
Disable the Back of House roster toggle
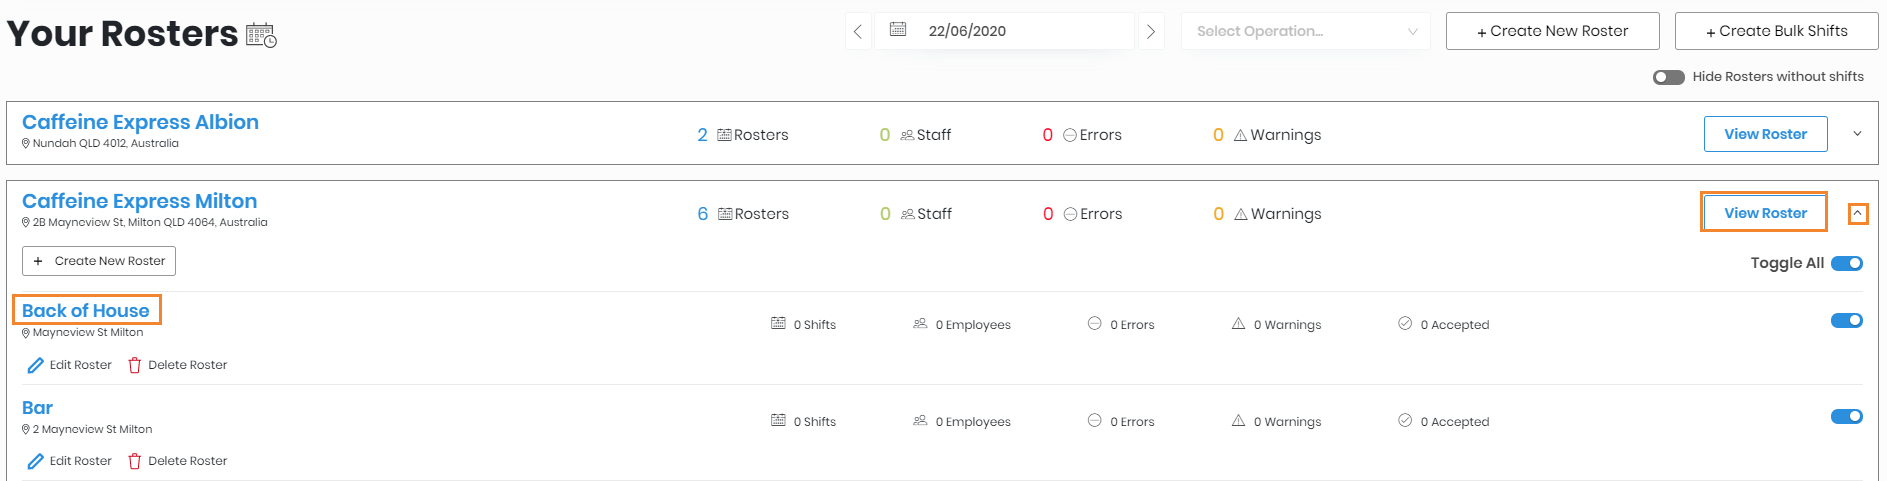1846,321
